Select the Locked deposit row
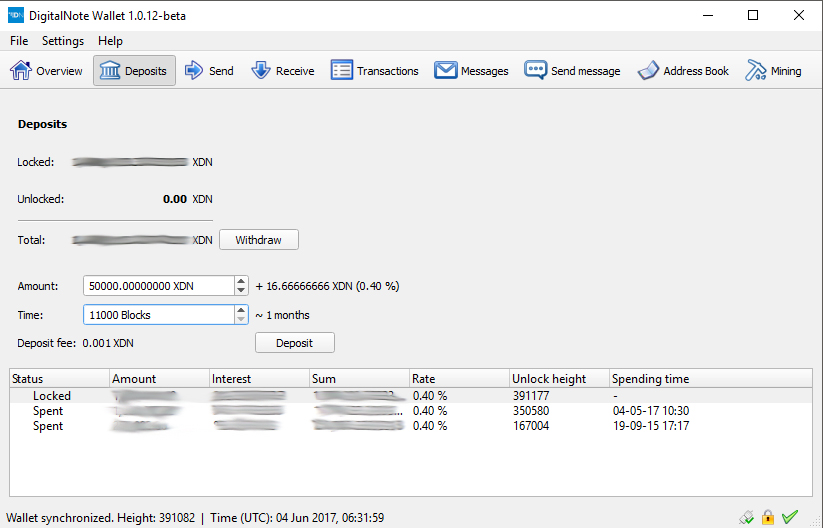823x528 pixels. pyautogui.click(x=411, y=395)
